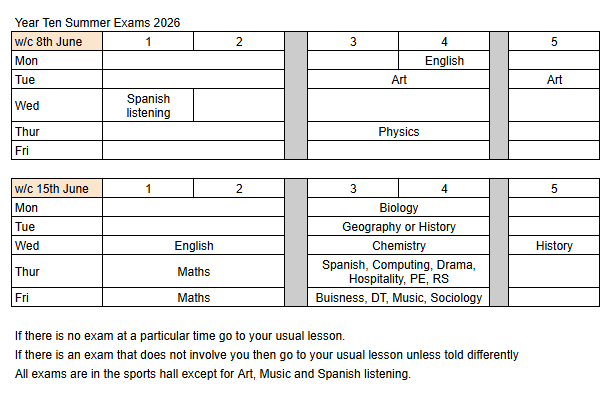Select the History cell in period 5
Image resolution: width=614 pixels, height=398 pixels.
point(554,246)
